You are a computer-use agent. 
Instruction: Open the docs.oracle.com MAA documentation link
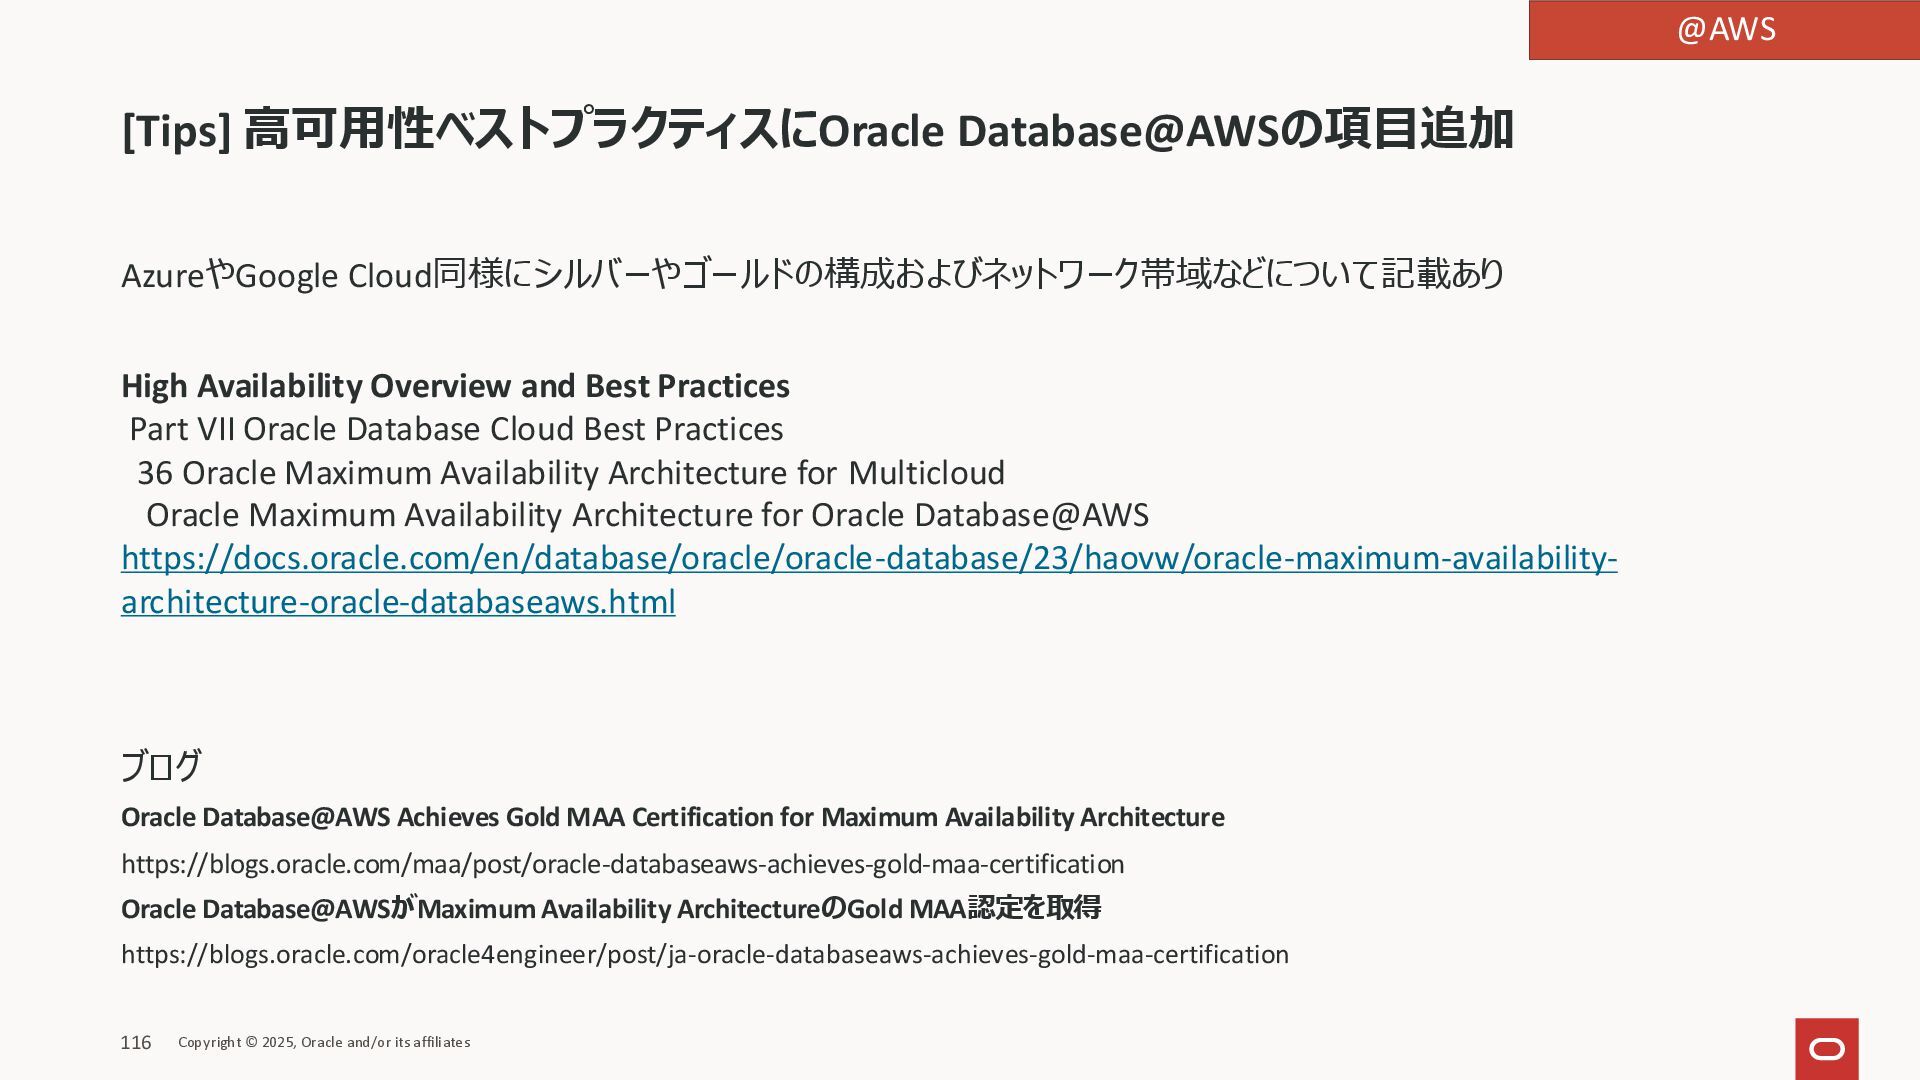pos(868,558)
